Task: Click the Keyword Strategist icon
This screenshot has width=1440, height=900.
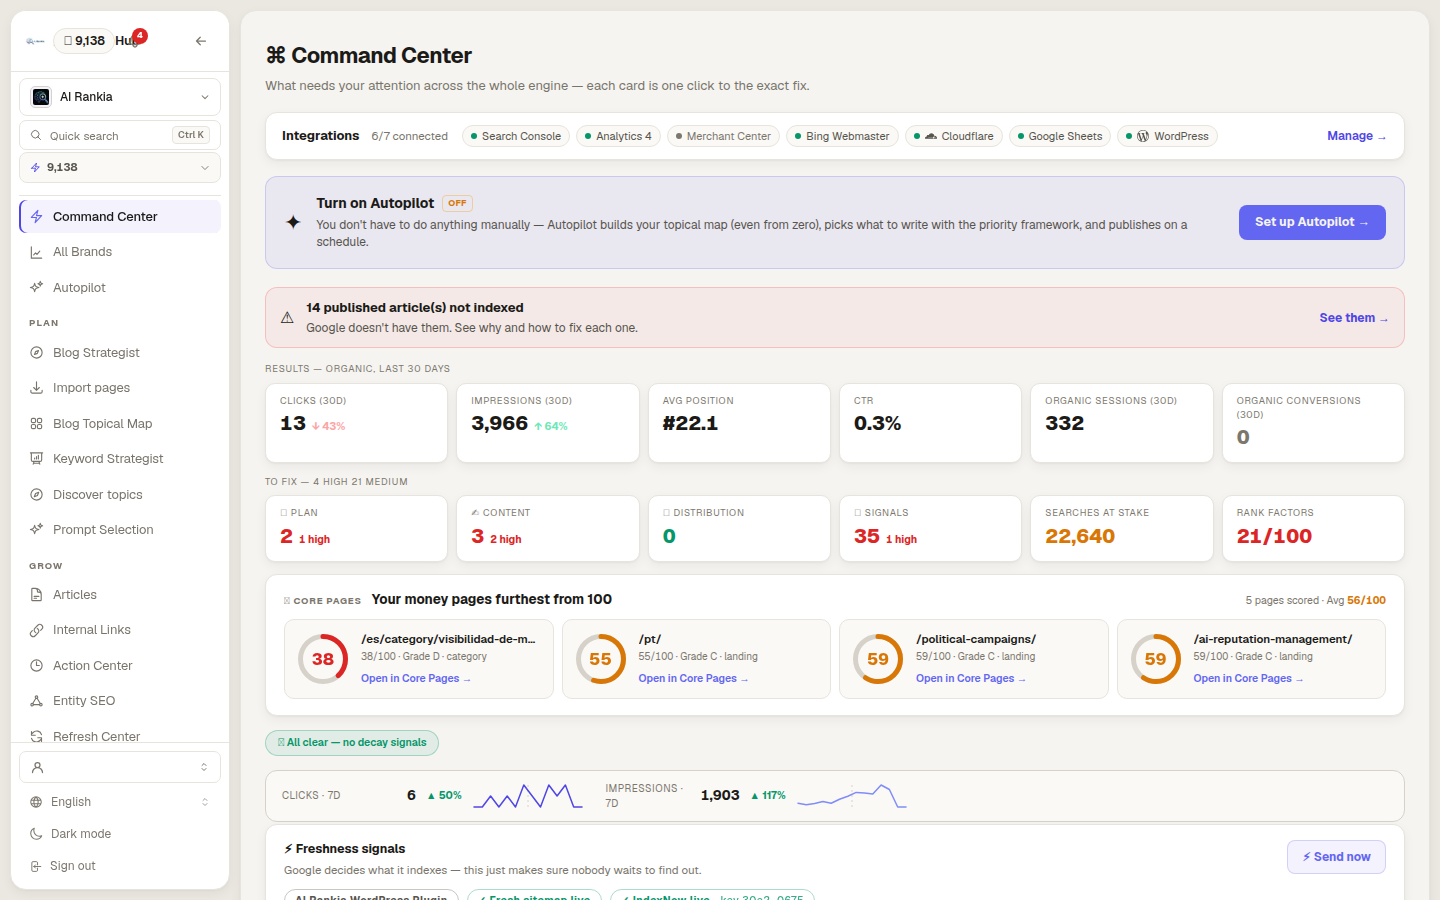Action: [36, 459]
